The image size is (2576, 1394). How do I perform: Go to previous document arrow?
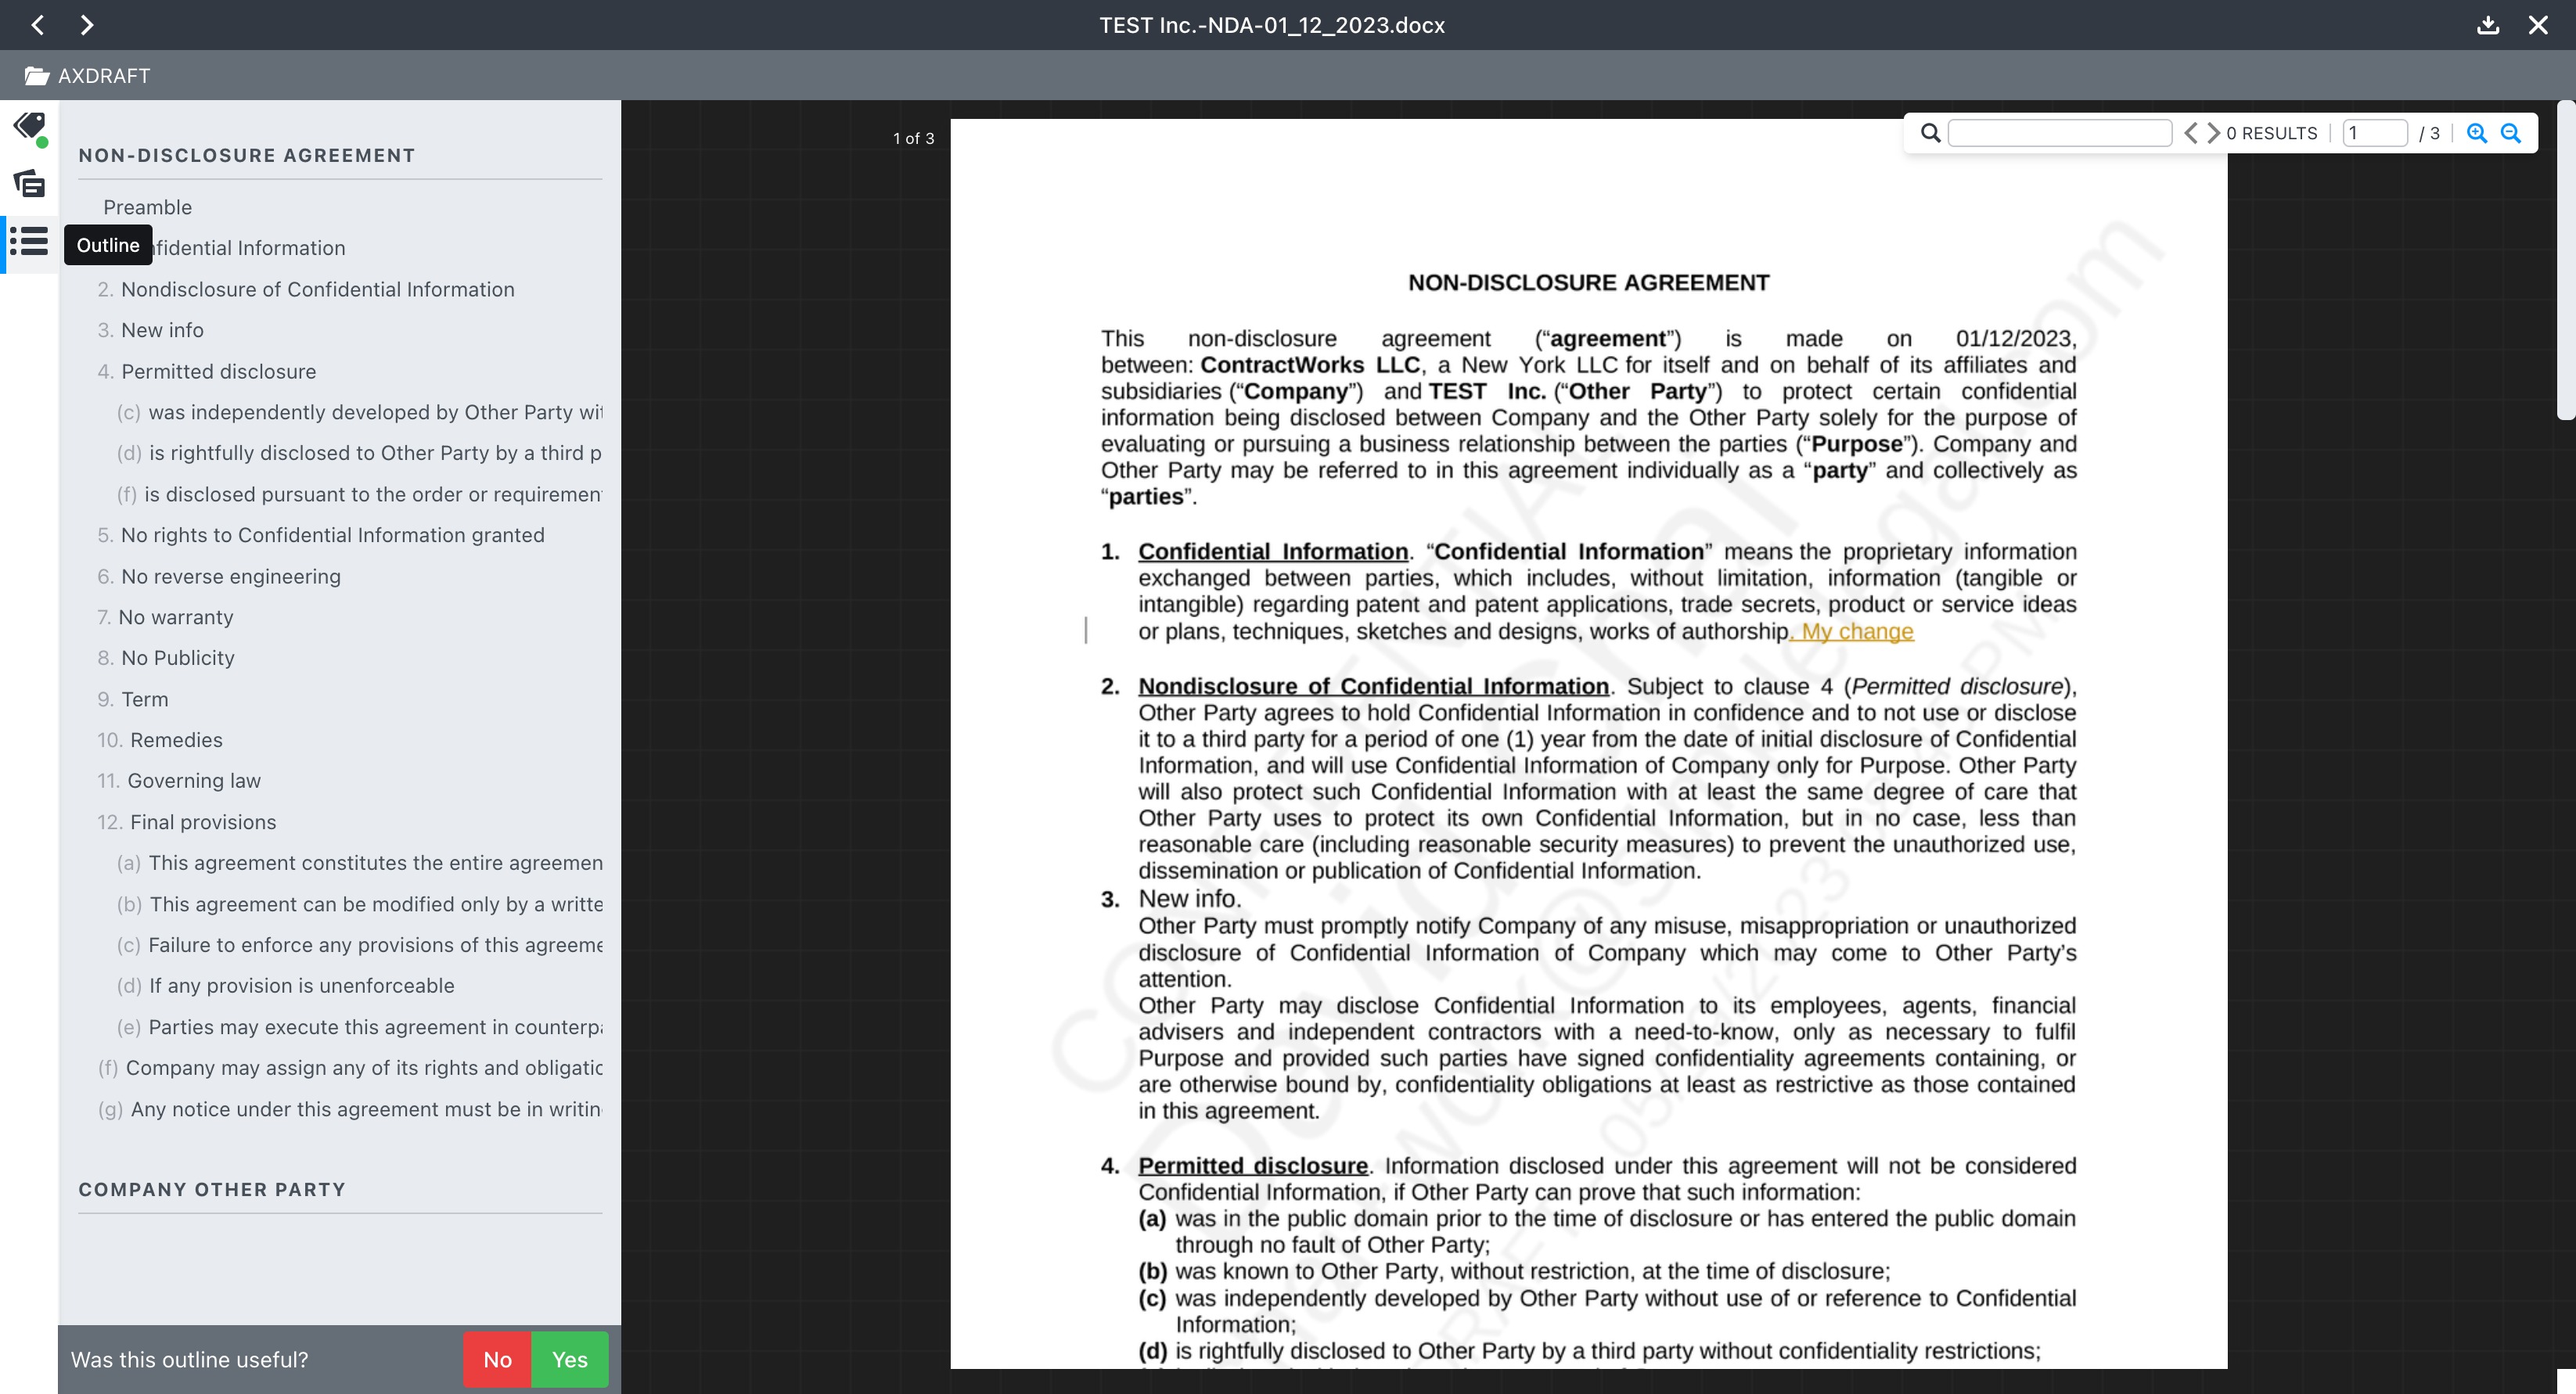(x=38, y=25)
